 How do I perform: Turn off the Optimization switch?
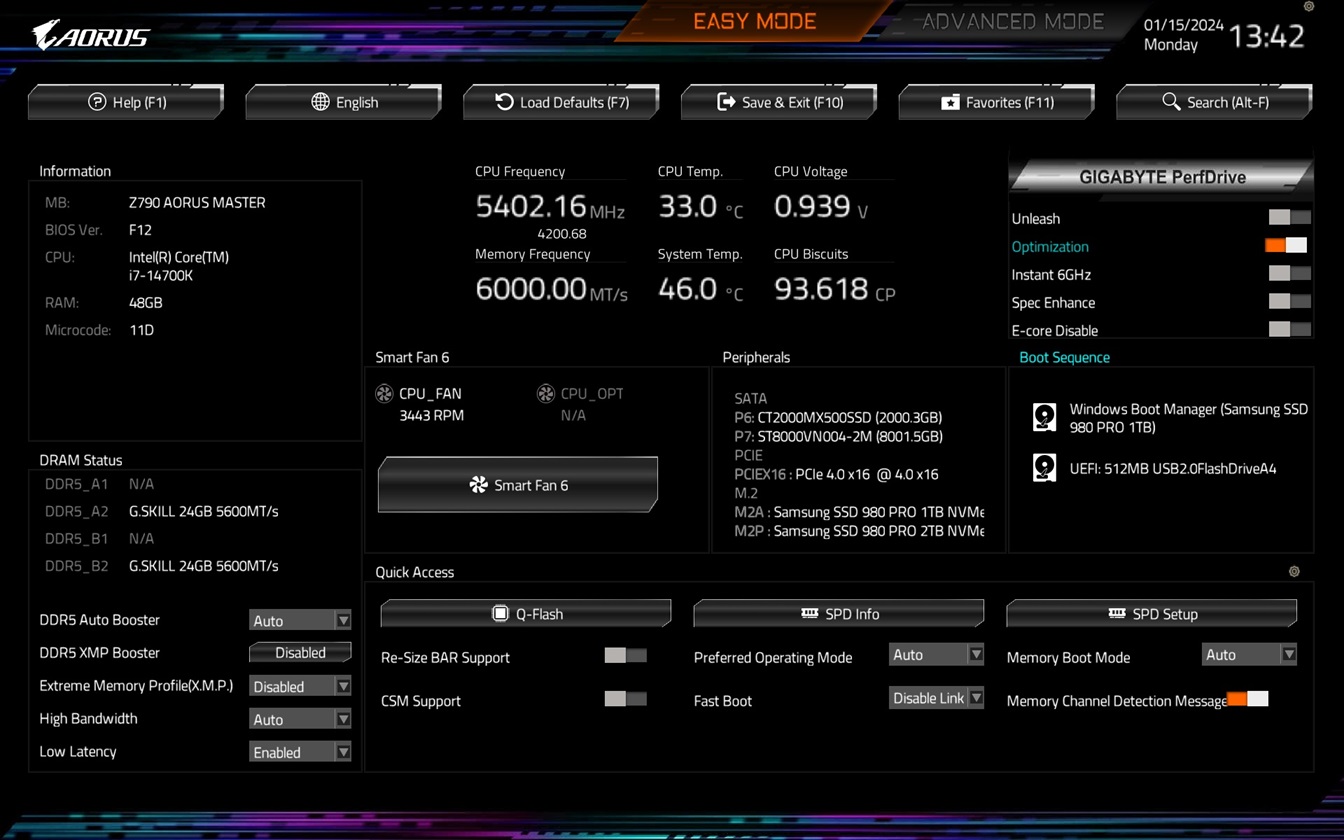pyautogui.click(x=1286, y=245)
